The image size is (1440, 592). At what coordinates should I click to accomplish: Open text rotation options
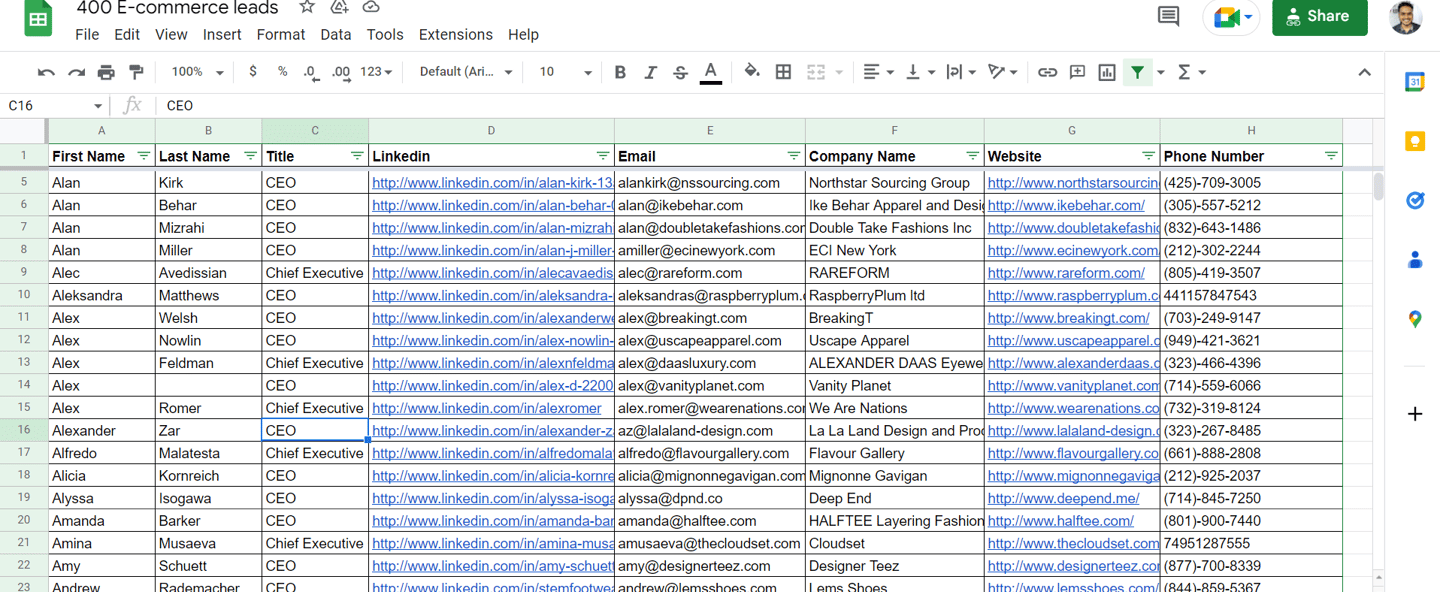tap(1001, 72)
